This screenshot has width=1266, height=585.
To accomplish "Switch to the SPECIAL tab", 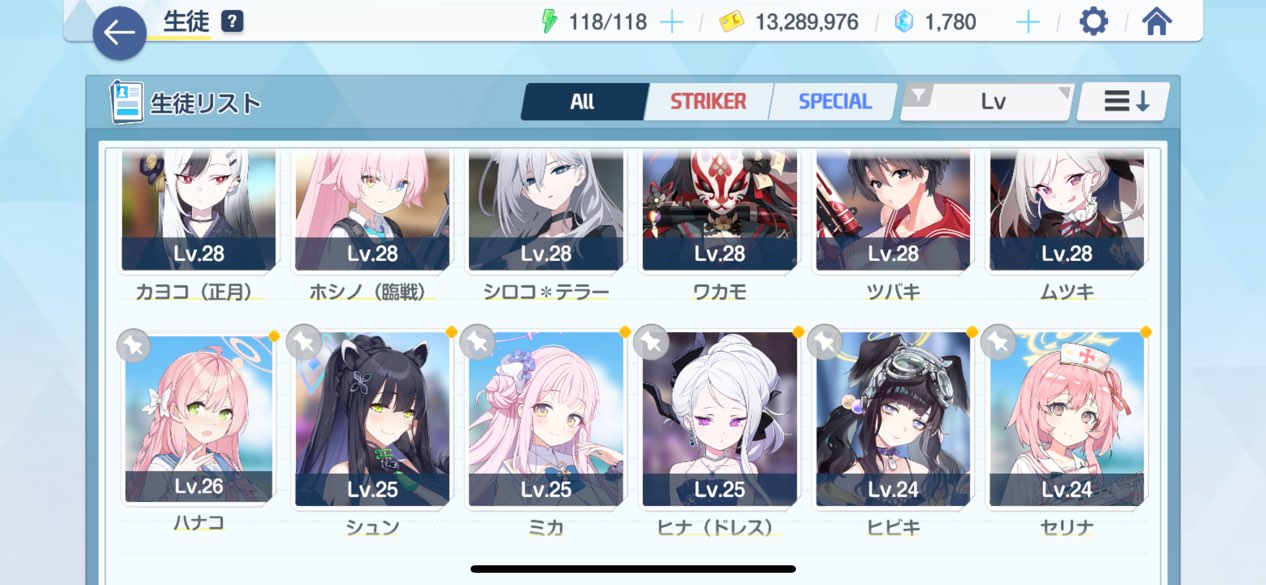I will pos(835,102).
